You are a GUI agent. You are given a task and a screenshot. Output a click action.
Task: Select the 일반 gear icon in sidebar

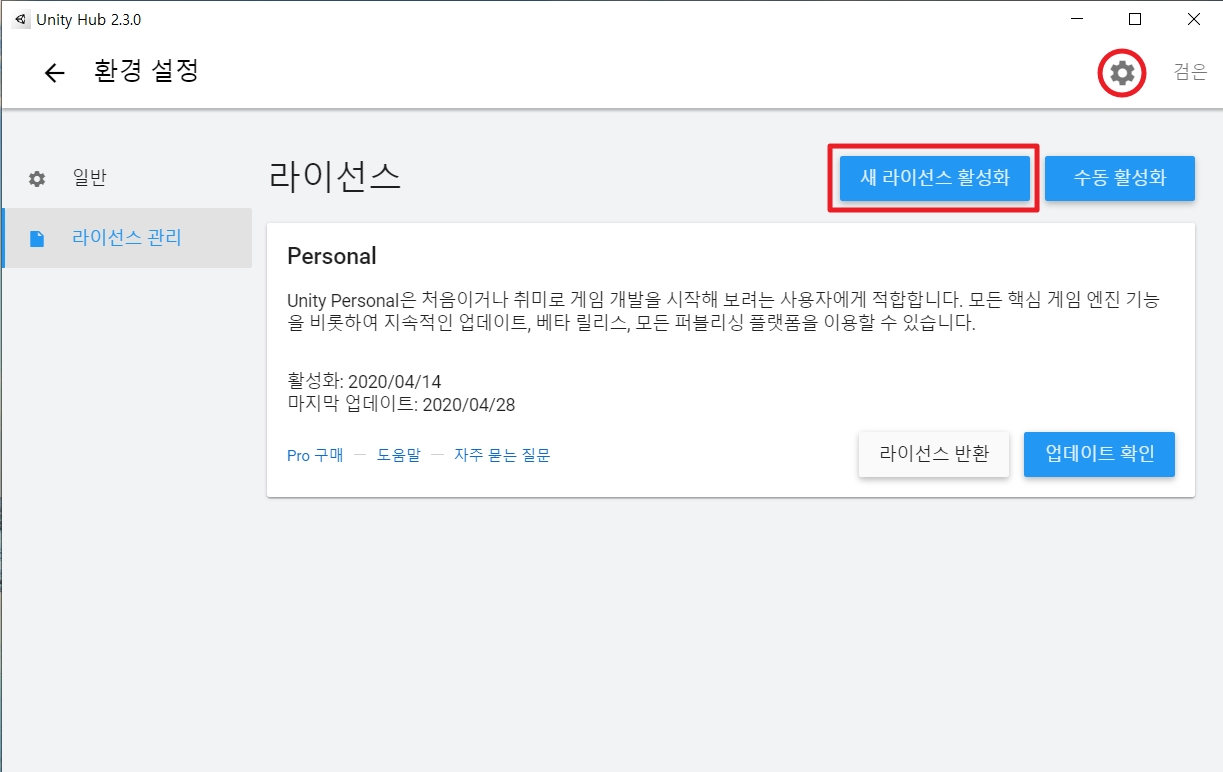point(37,179)
